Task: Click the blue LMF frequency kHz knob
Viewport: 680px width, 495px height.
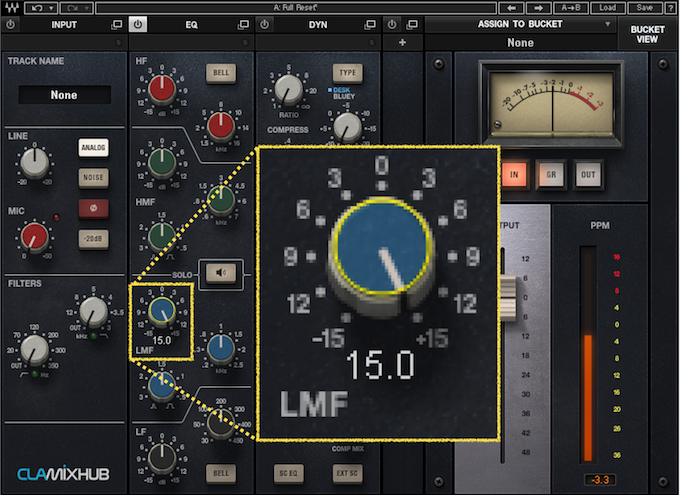Action: coord(221,349)
